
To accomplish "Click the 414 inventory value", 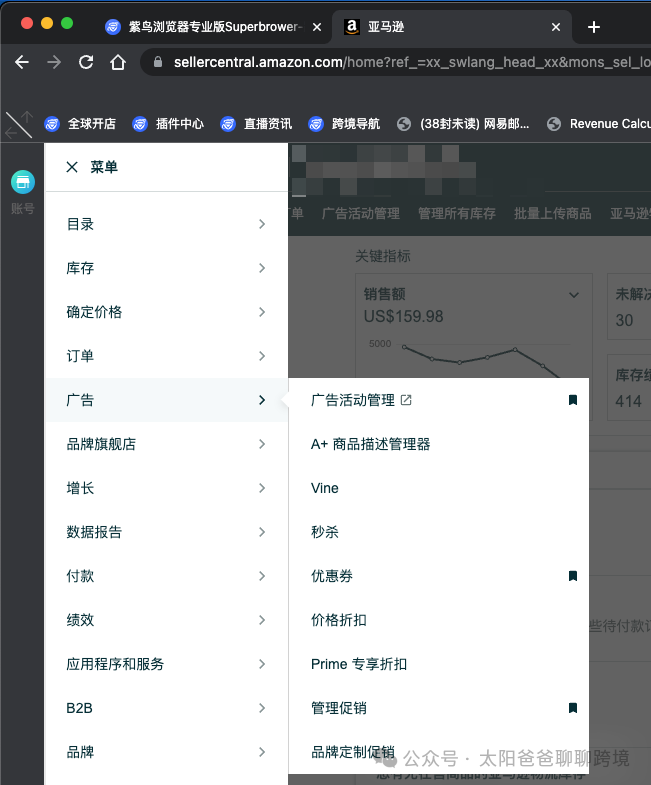I will (628, 402).
